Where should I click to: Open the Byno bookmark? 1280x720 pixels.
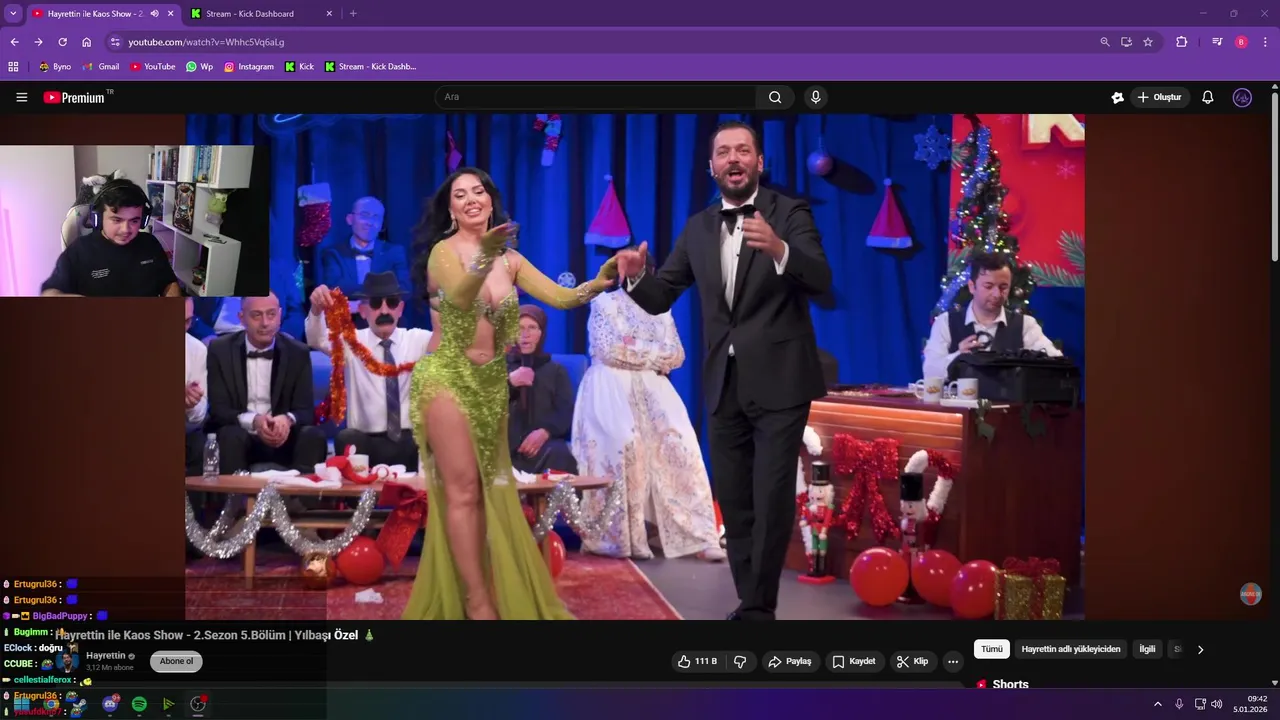pyautogui.click(x=55, y=67)
